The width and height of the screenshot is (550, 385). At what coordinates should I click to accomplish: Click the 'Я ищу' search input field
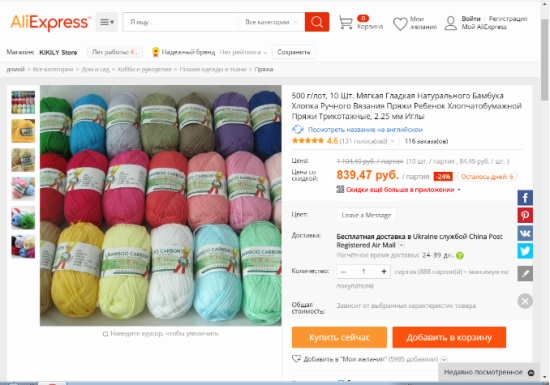(x=181, y=22)
